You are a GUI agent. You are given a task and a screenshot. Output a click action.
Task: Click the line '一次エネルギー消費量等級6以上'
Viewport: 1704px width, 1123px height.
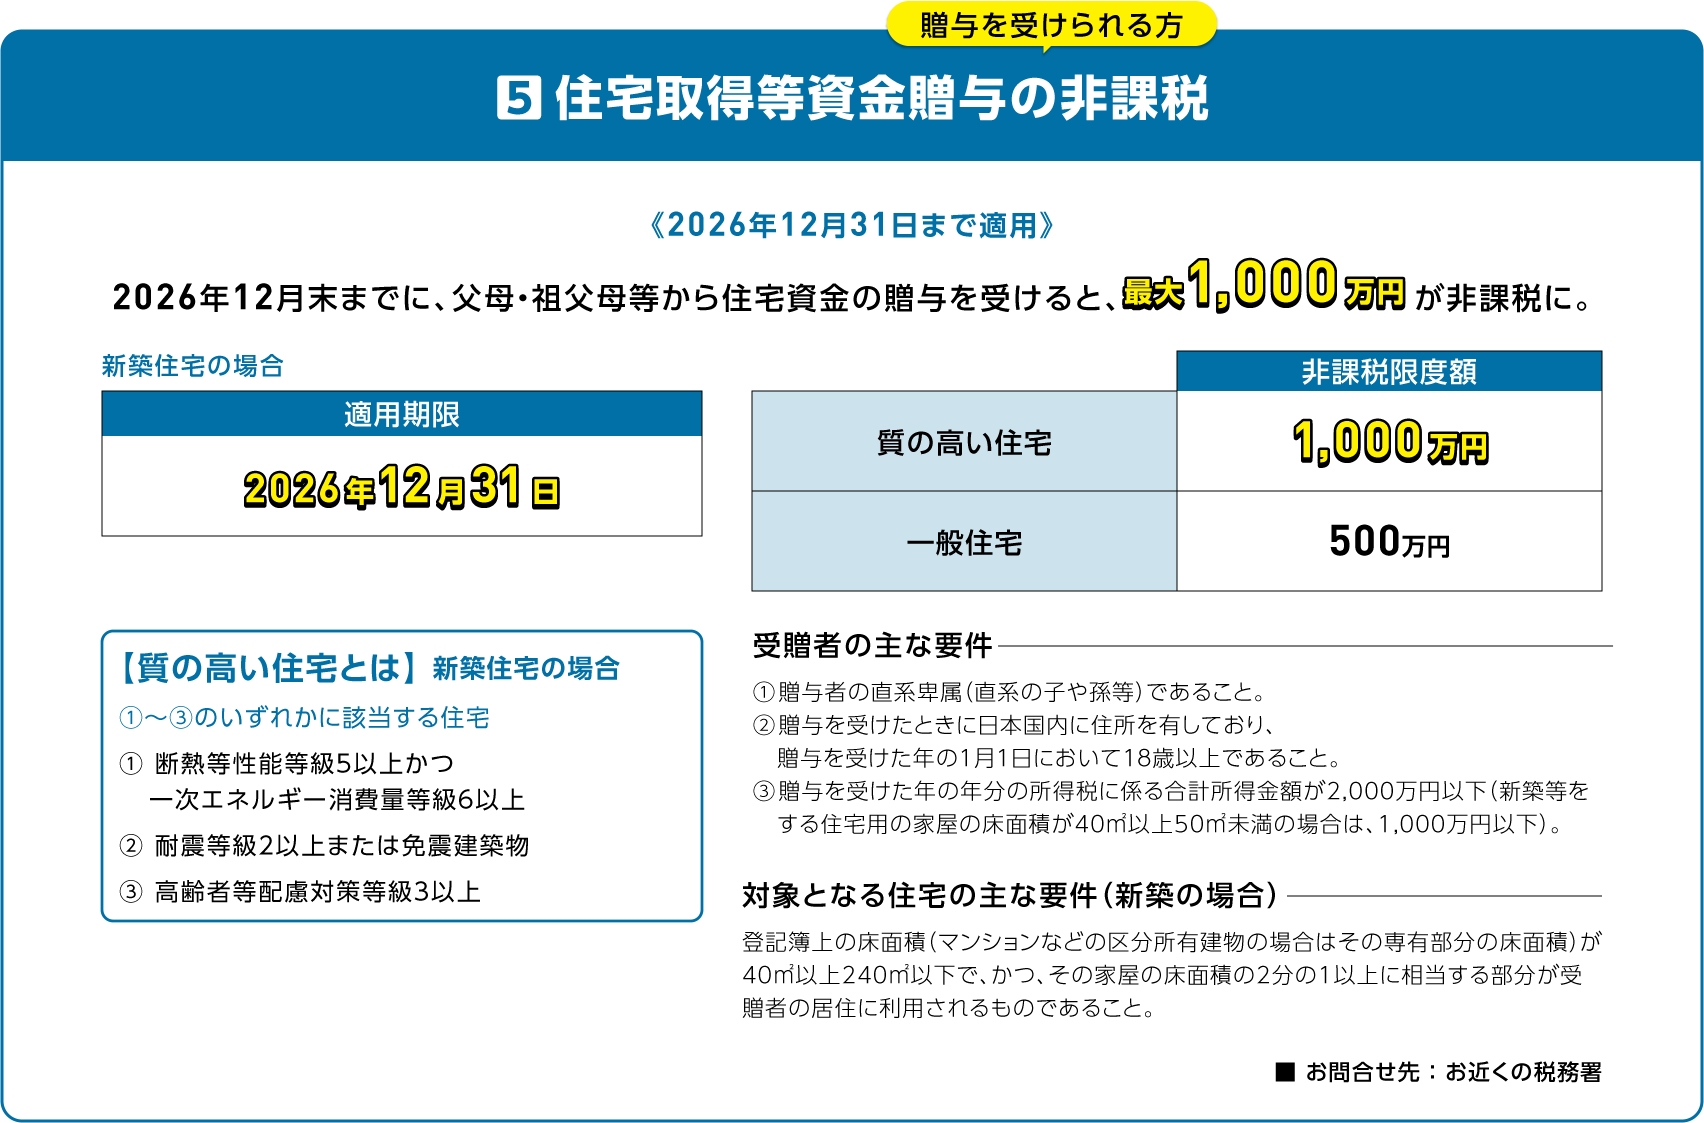(x=337, y=800)
